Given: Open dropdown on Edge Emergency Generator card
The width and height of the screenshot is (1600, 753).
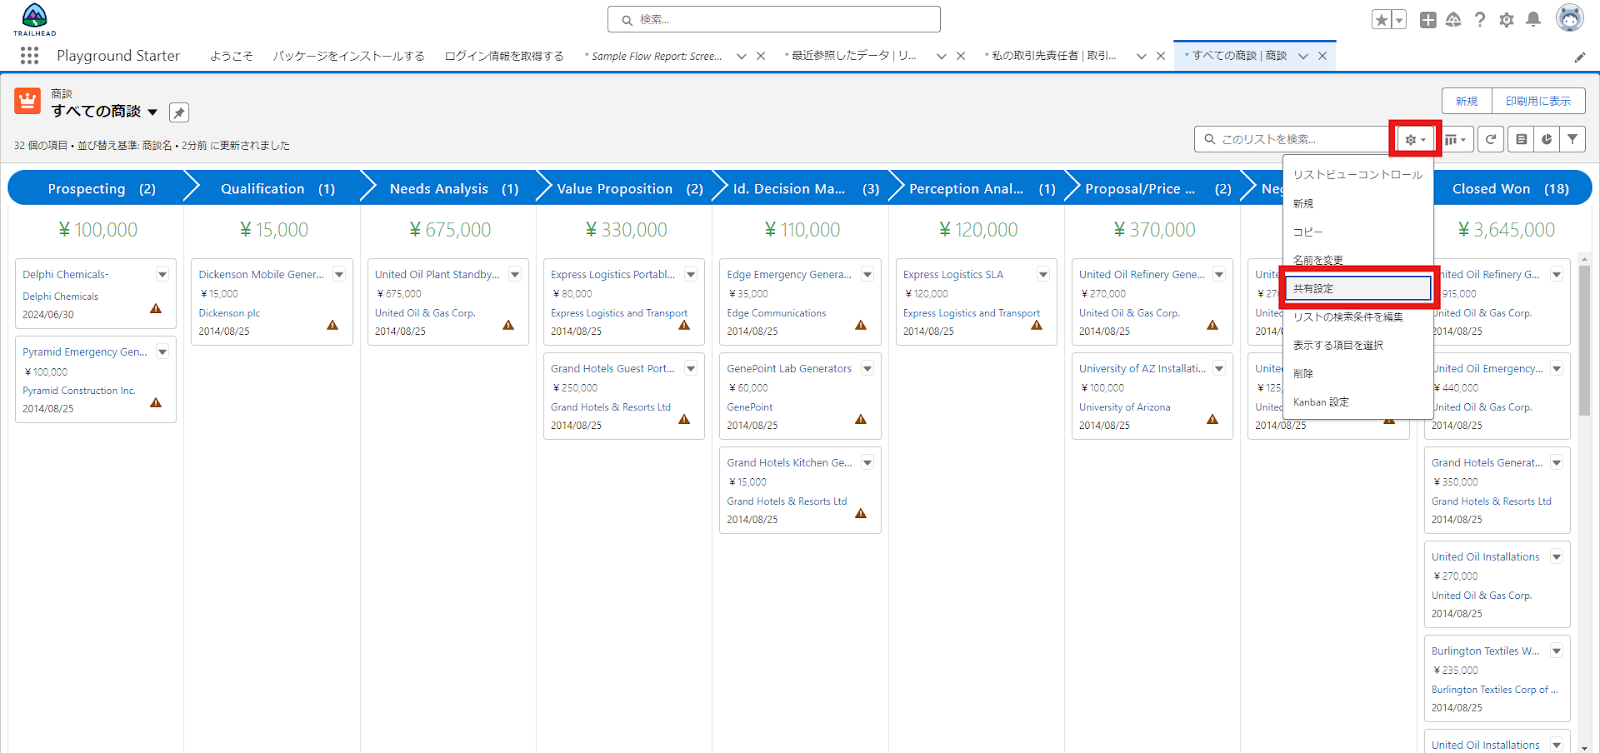Looking at the screenshot, I should (868, 274).
